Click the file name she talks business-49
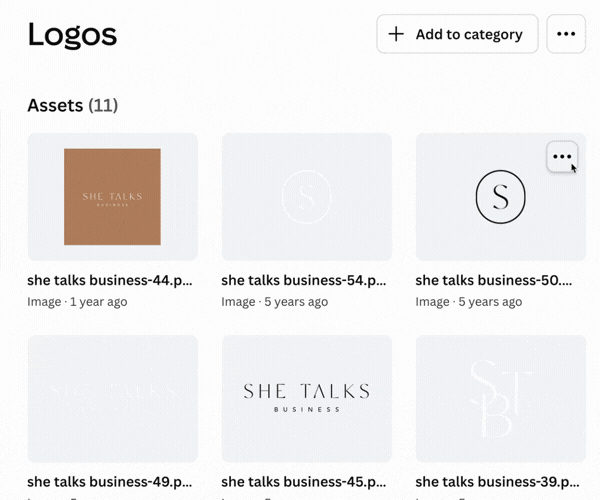Viewport: 600px width, 500px height. click(x=110, y=481)
